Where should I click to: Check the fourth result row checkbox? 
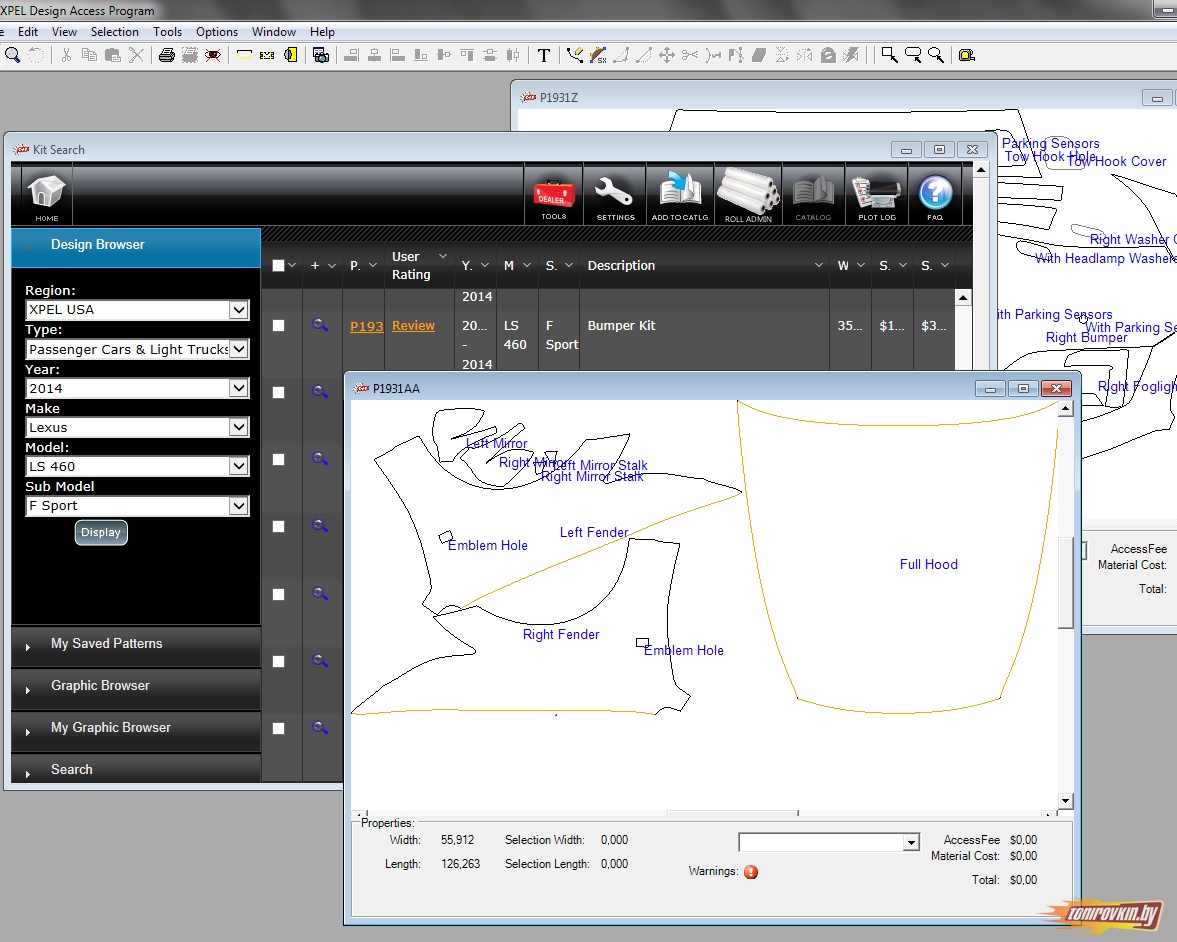point(278,526)
